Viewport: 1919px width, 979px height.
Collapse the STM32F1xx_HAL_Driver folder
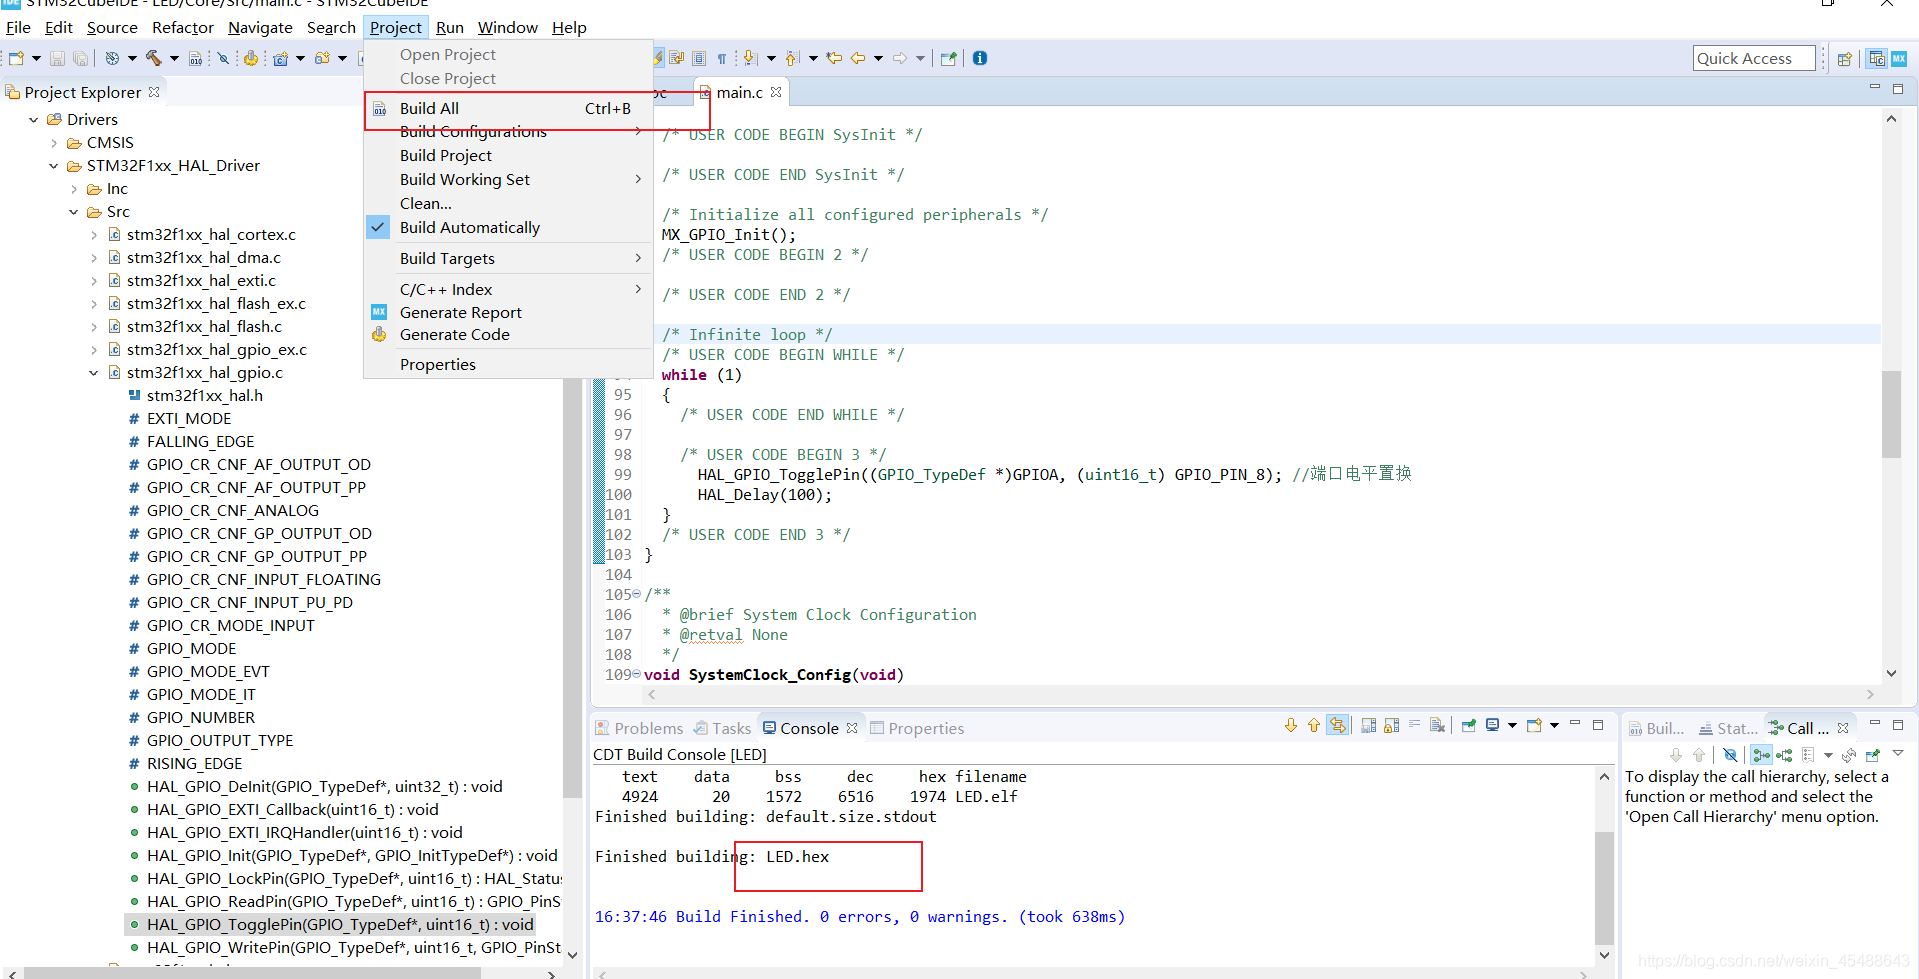[x=54, y=166]
